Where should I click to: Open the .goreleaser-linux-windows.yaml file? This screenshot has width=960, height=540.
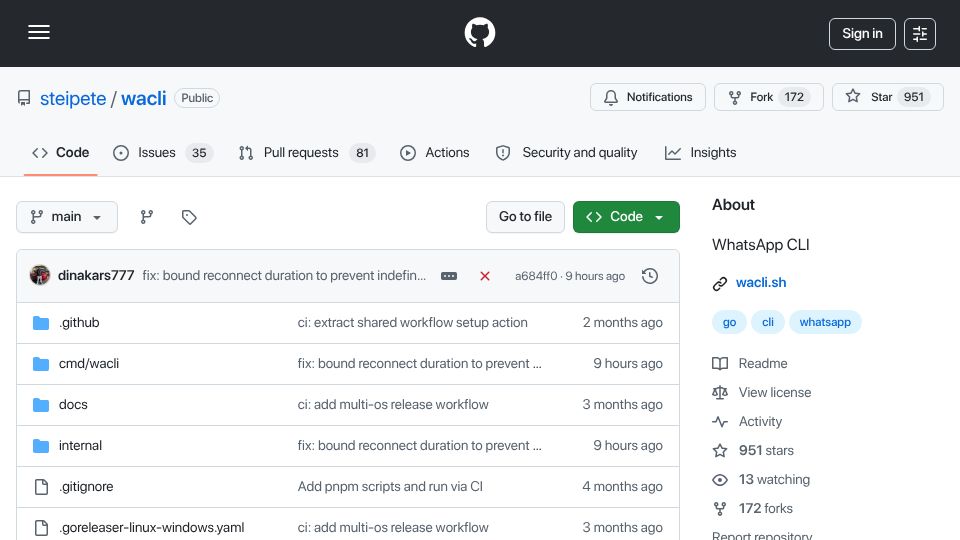151,528
